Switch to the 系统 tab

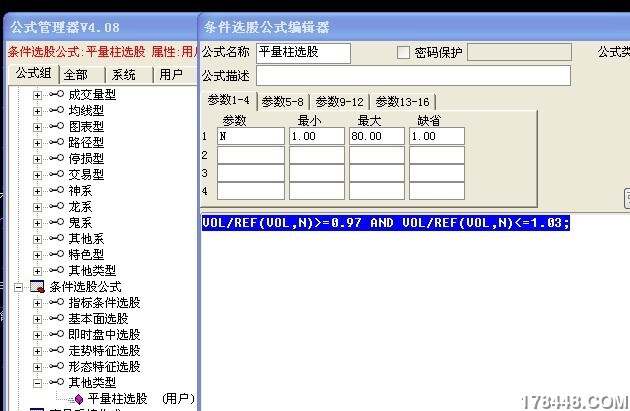pyautogui.click(x=129, y=75)
